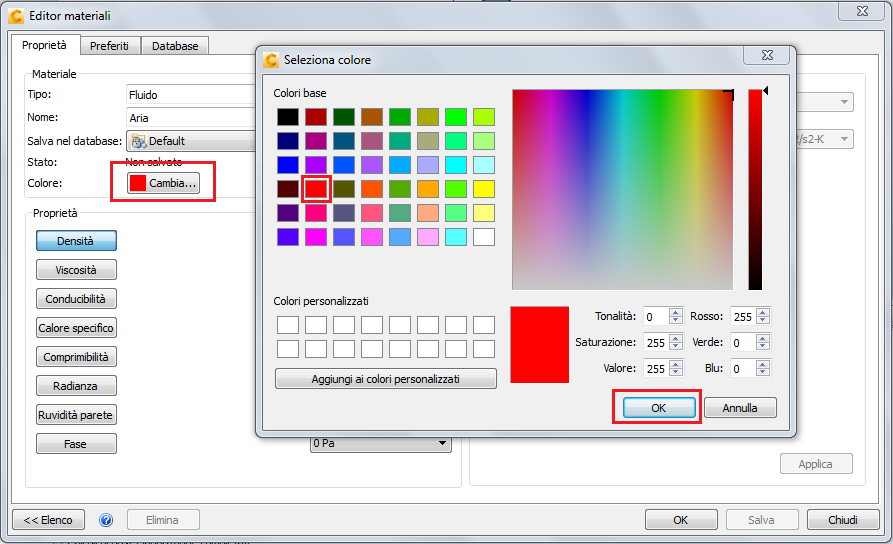
Task: Click Aggiungi ai colori personalizzati
Action: click(386, 379)
